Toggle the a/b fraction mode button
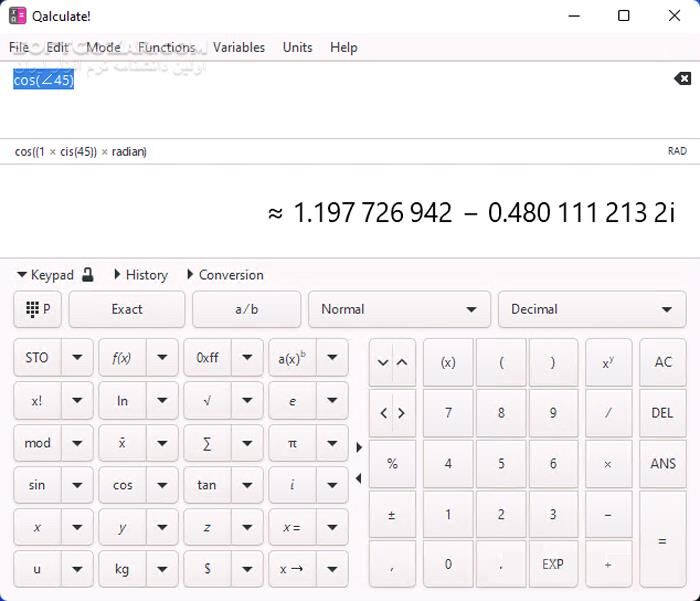The image size is (700, 601). [x=246, y=309]
